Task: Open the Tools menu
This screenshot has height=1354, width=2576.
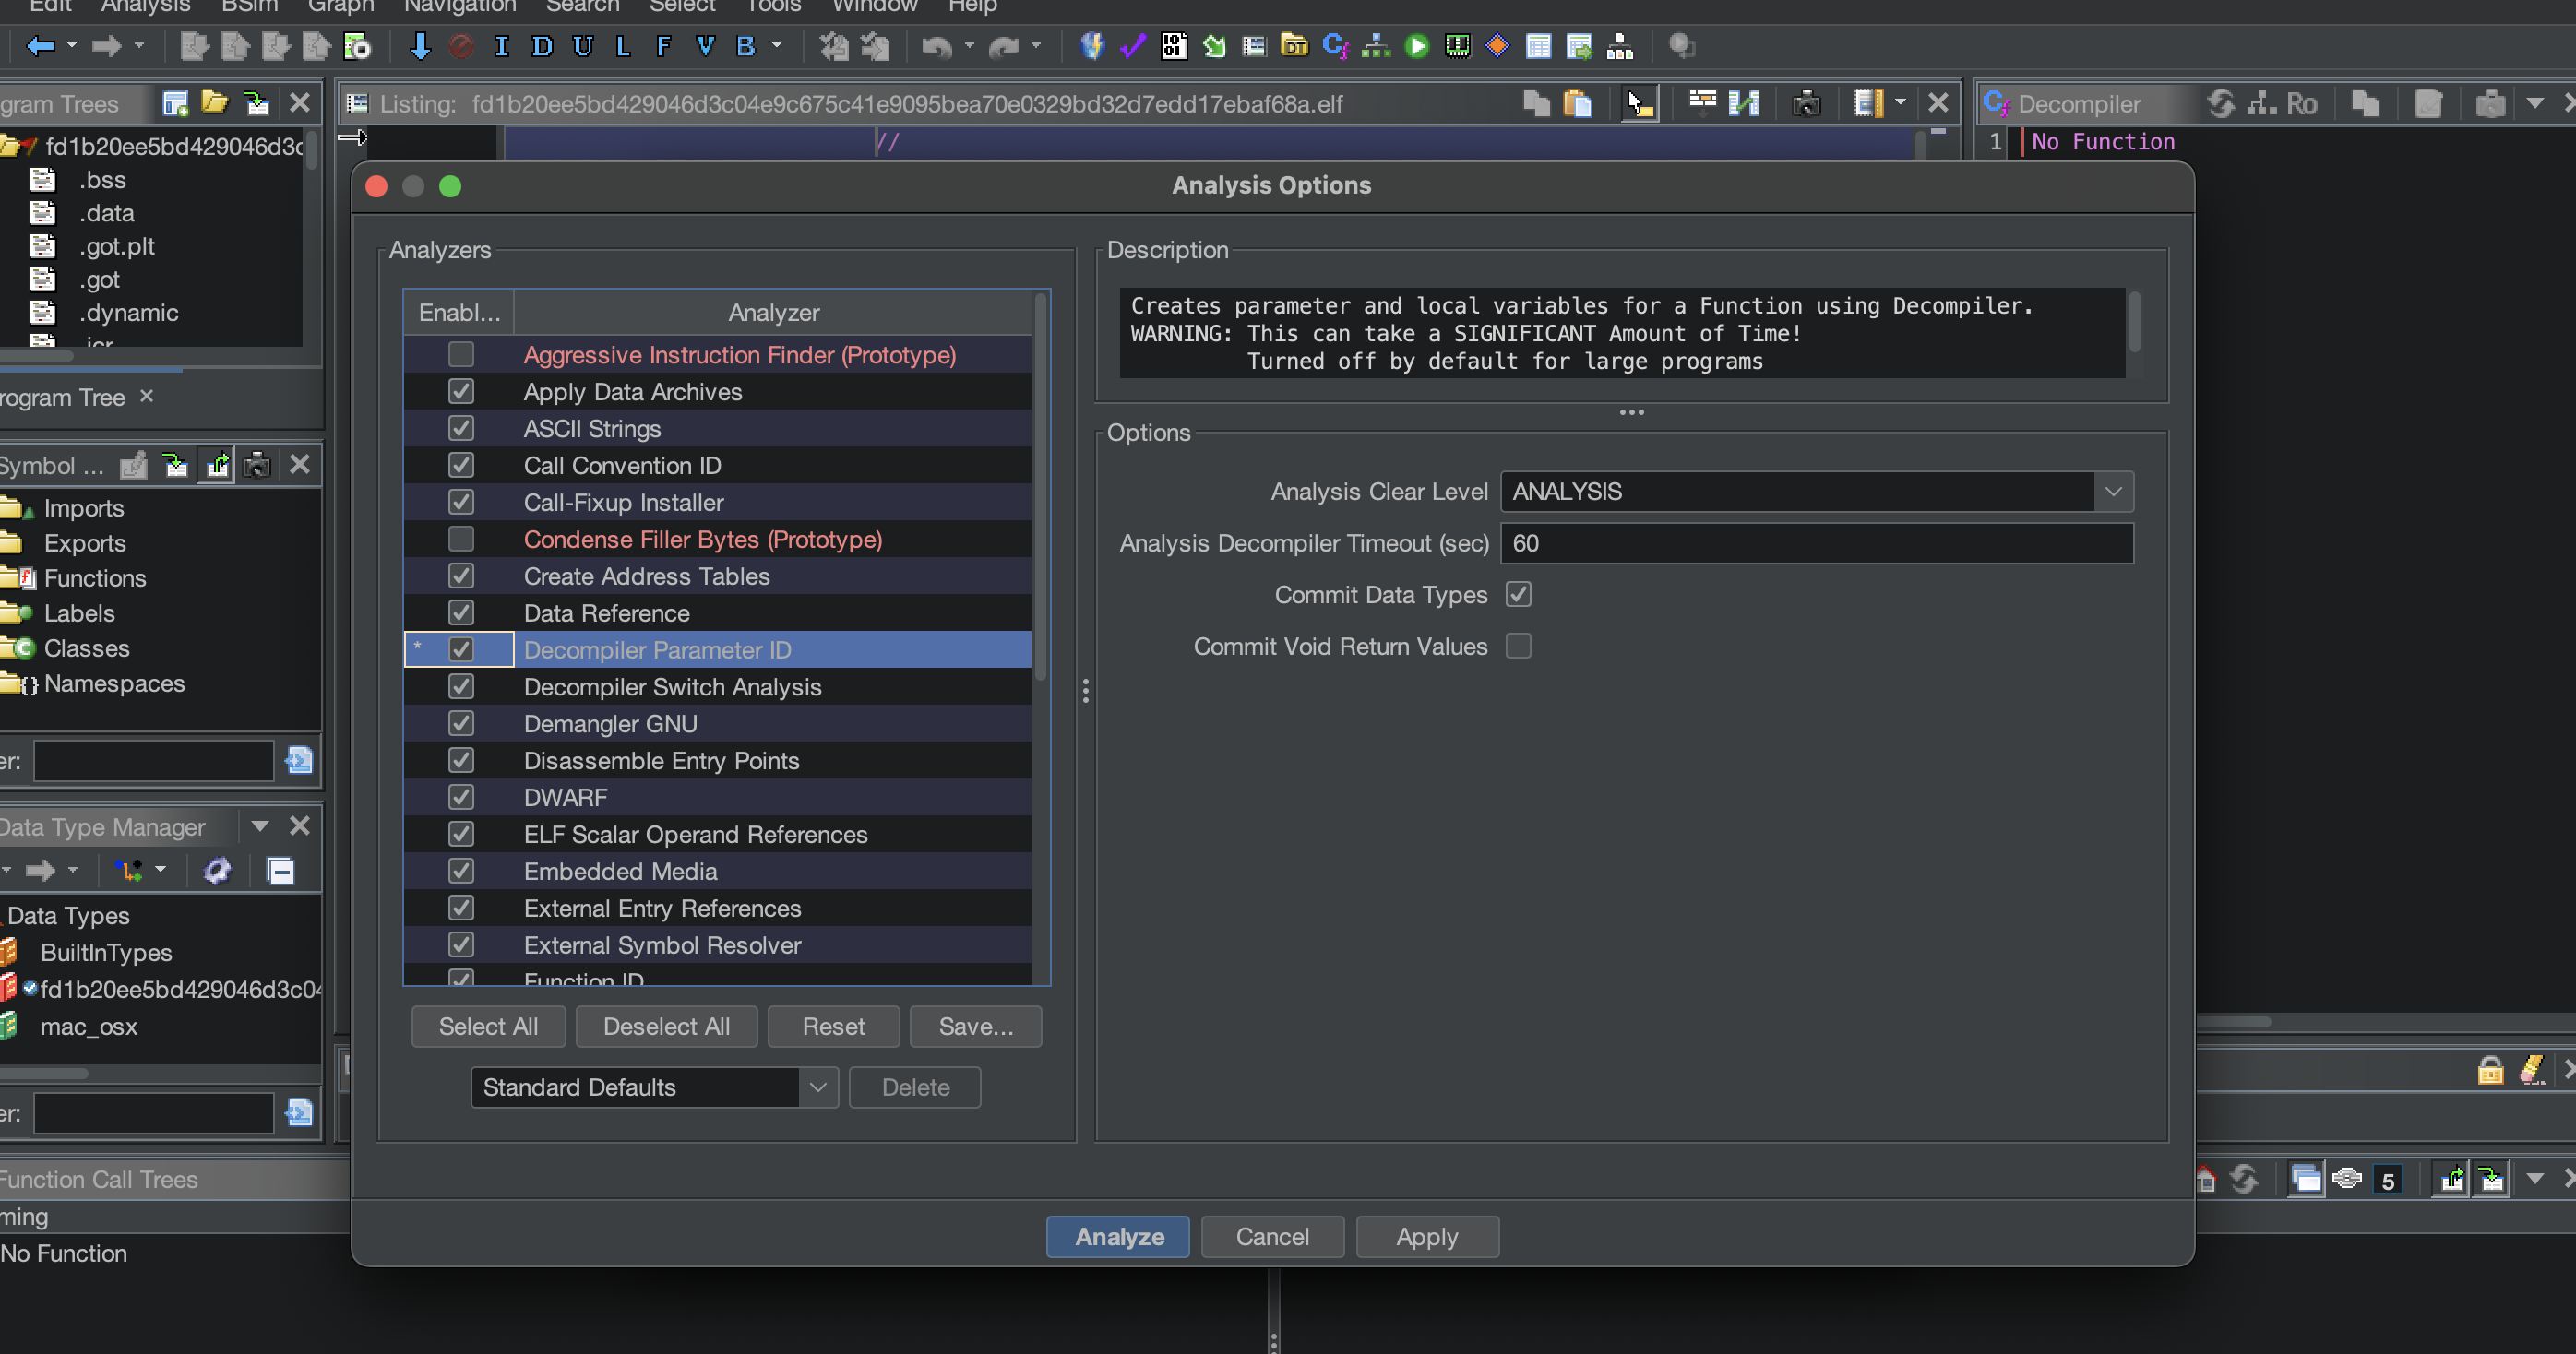Action: click(774, 6)
